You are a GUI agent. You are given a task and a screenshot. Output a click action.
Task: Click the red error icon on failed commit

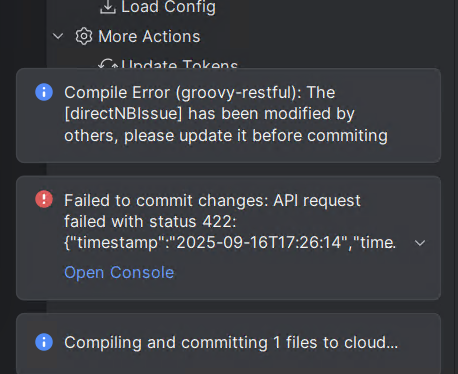[x=44, y=199]
